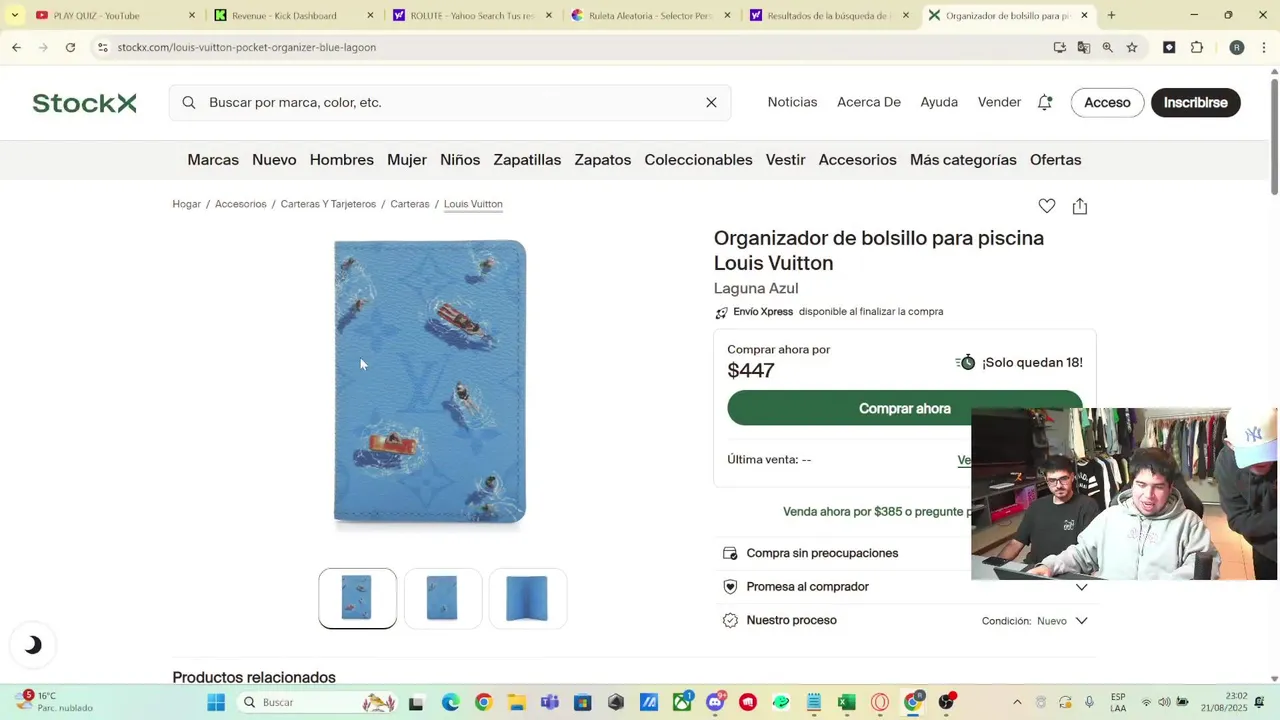1280x720 pixels.
Task: Go to Hogar breadcrumb
Action: 186,204
